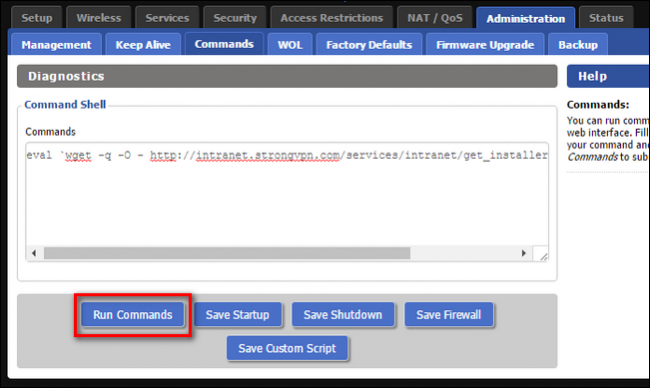Open the Setup tab
The height and width of the screenshot is (388, 650).
pyautogui.click(x=37, y=18)
